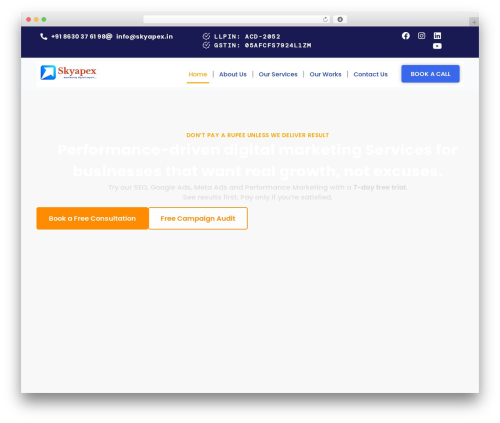Click the LLPIN checkmark icon

click(x=206, y=36)
